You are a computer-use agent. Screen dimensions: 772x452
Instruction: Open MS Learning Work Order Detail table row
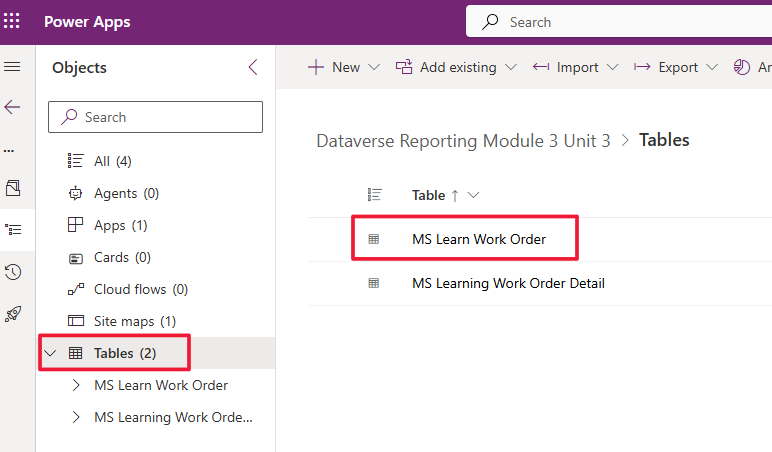click(508, 283)
